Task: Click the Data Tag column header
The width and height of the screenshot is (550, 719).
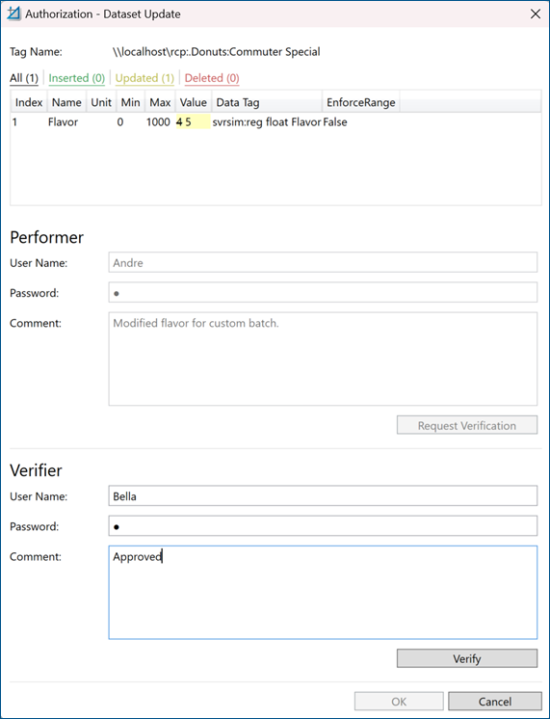Action: (x=267, y=102)
